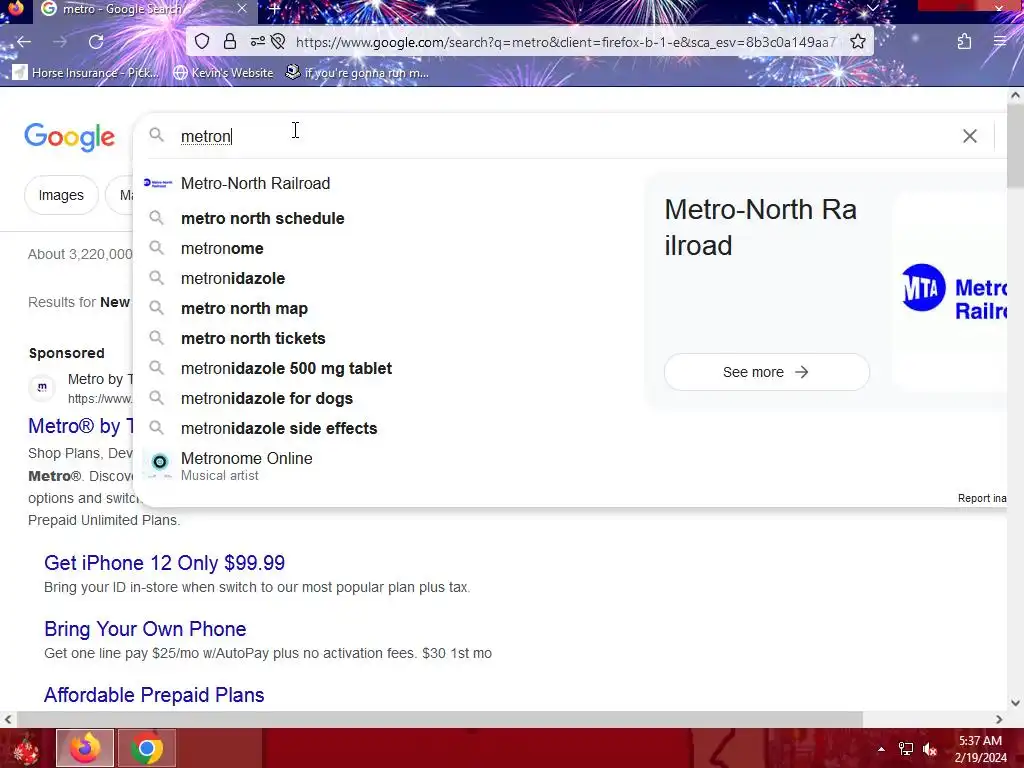This screenshot has width=1024, height=768.
Task: Choose 'metronidazole side effects' suggestion
Action: [x=279, y=428]
